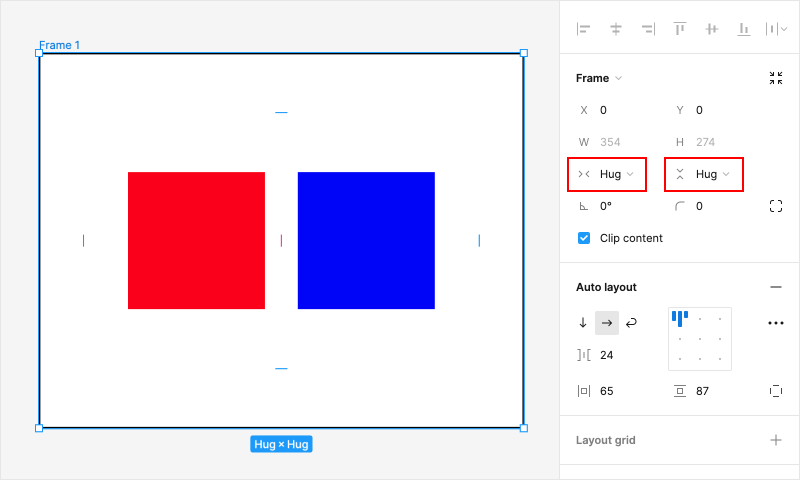
Task: Add a layout grid with plus
Action: click(776, 440)
